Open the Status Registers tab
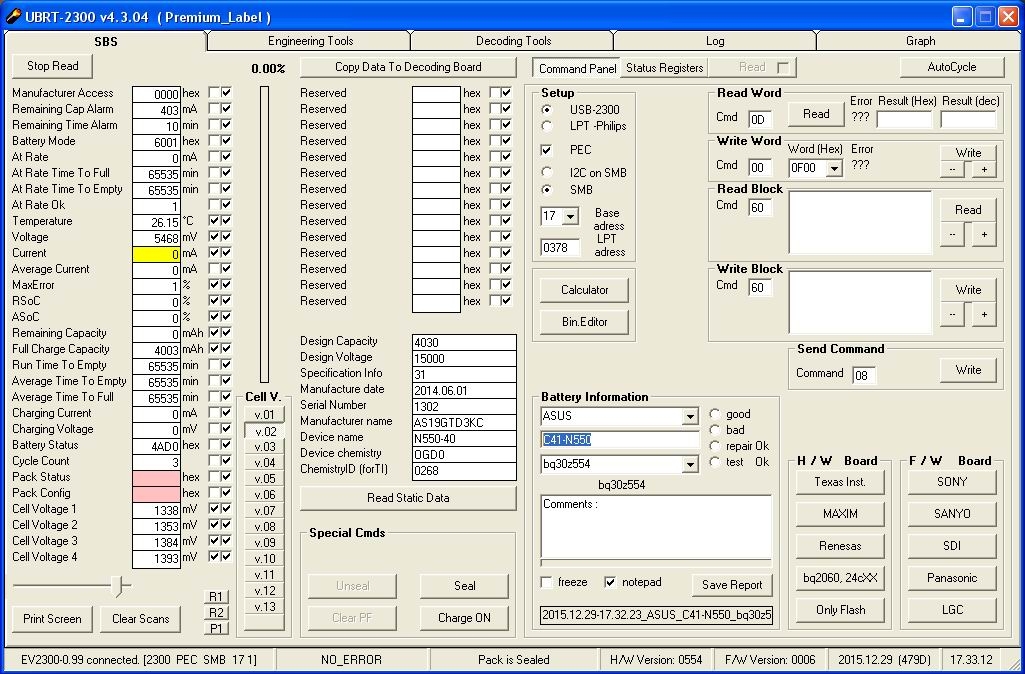 pyautogui.click(x=665, y=68)
